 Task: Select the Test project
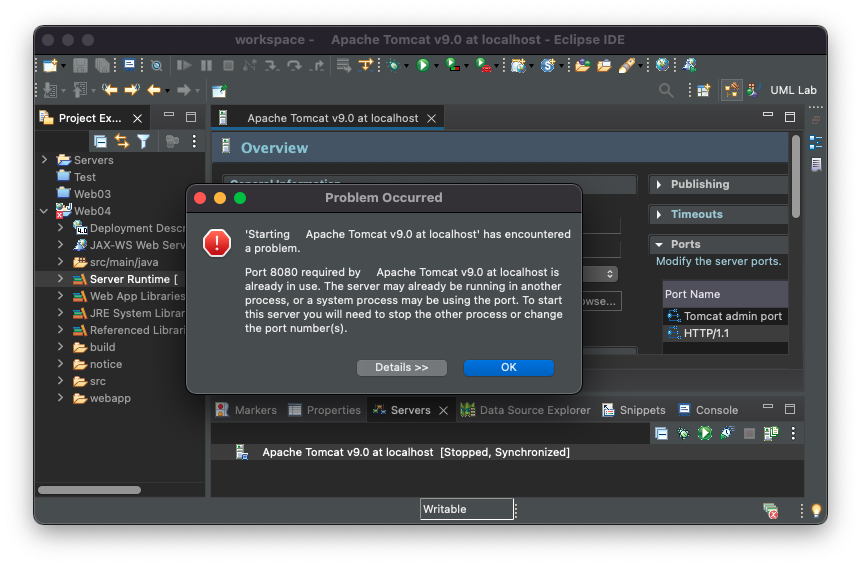tap(76, 177)
